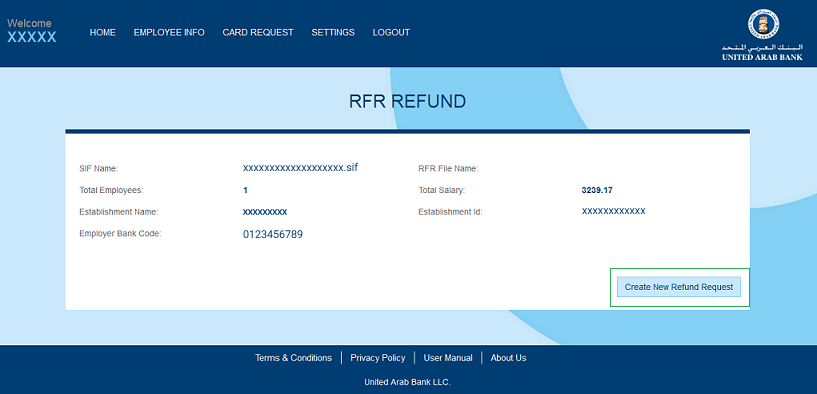The image size is (817, 394).
Task: Open SETTINGS from navigation bar
Action: [x=333, y=32]
